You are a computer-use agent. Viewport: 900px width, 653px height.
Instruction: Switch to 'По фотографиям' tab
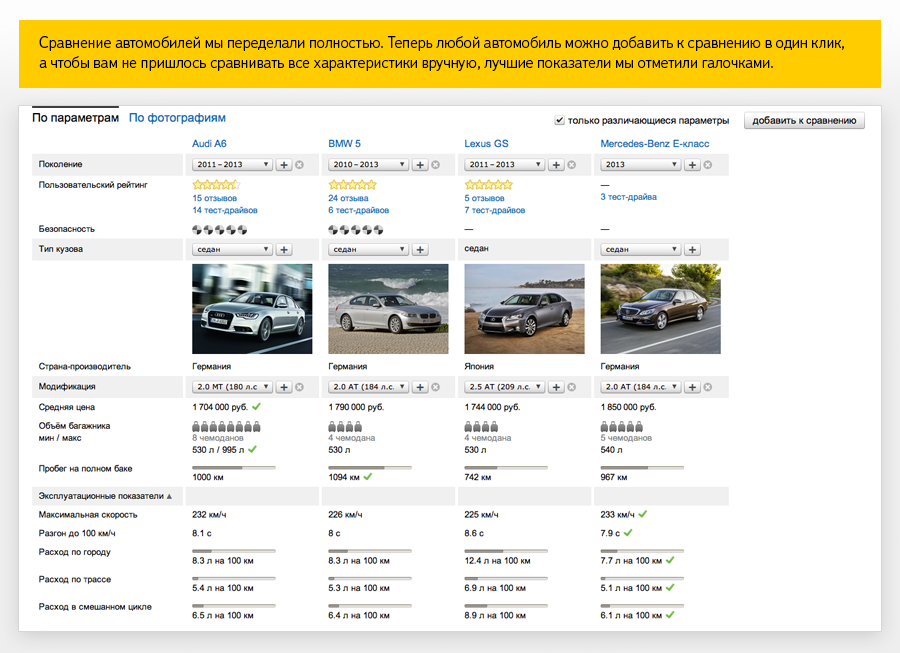(177, 118)
